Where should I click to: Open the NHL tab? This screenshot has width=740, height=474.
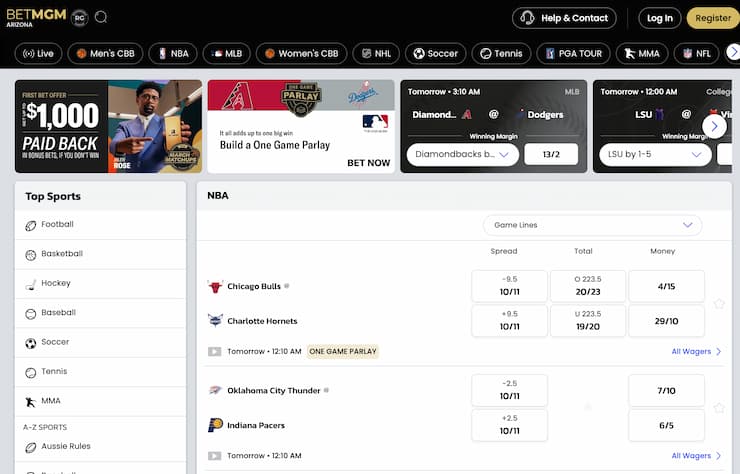click(x=376, y=53)
